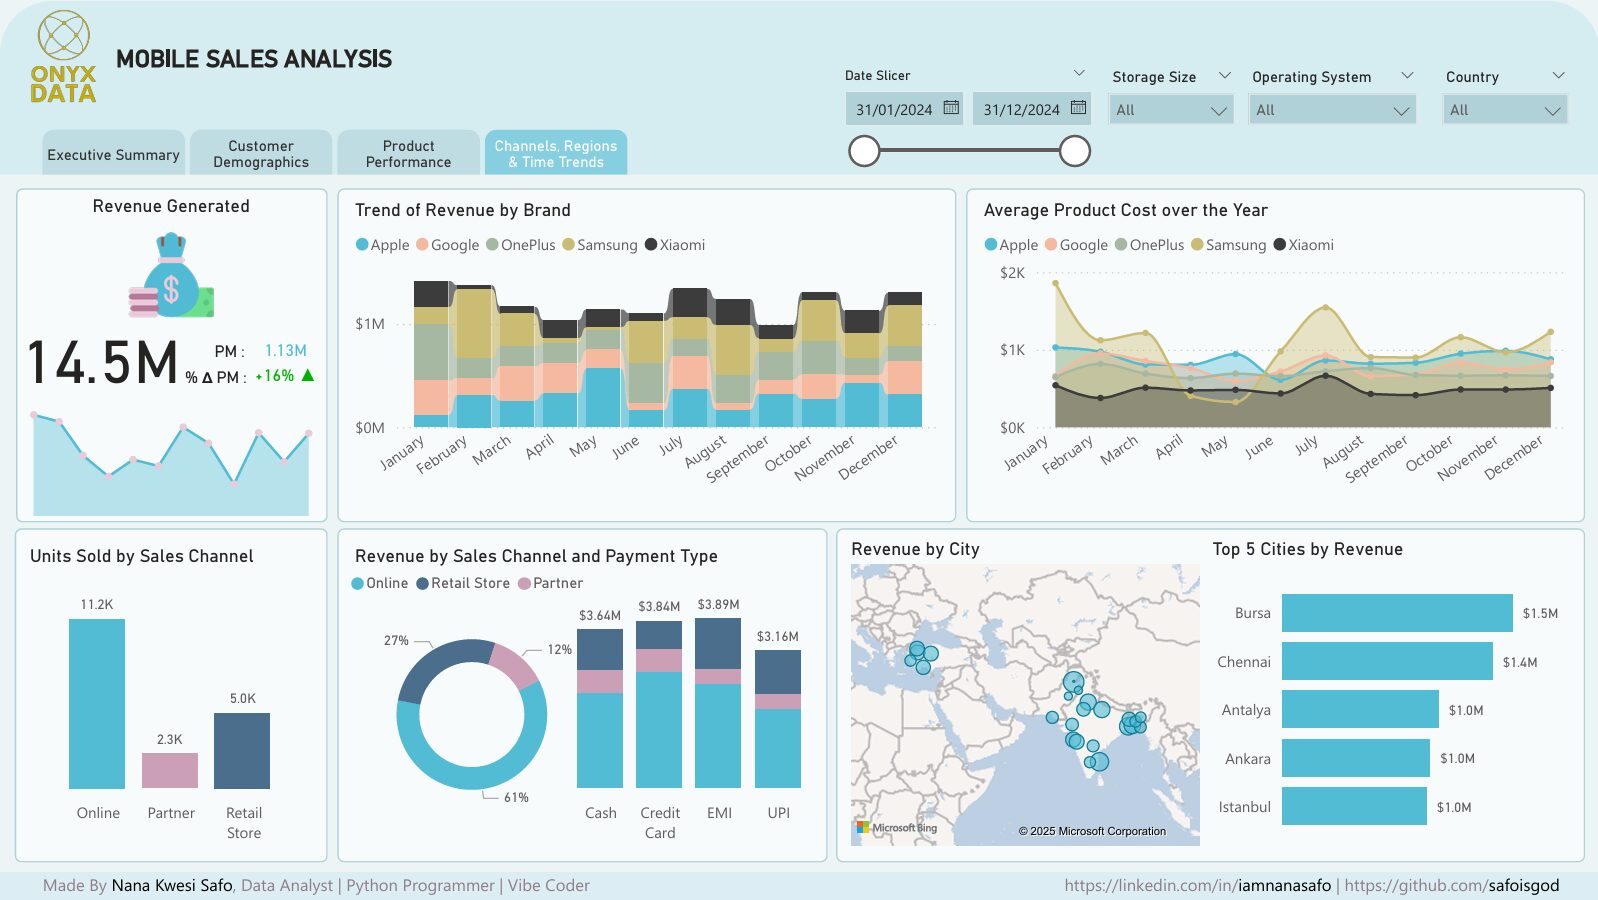Select Retail Store legend in Sales Channel chart
The image size is (1598, 900).
pos(463,583)
